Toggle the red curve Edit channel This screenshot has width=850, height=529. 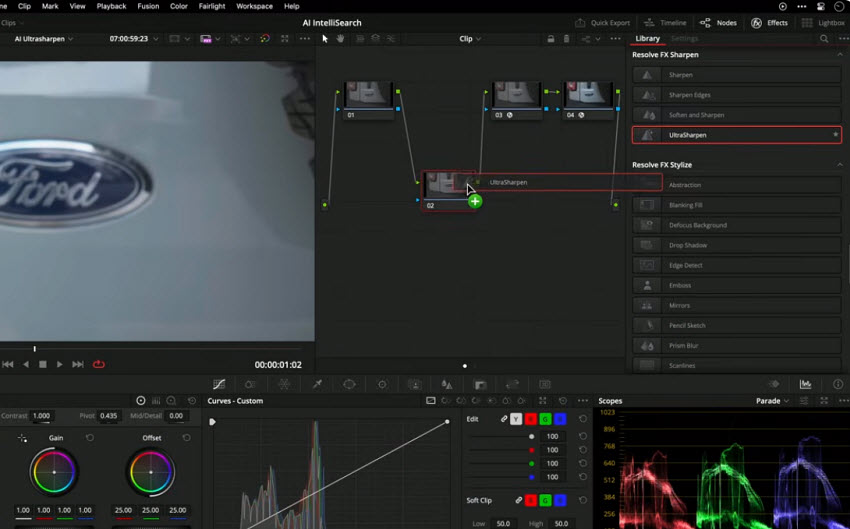point(531,419)
